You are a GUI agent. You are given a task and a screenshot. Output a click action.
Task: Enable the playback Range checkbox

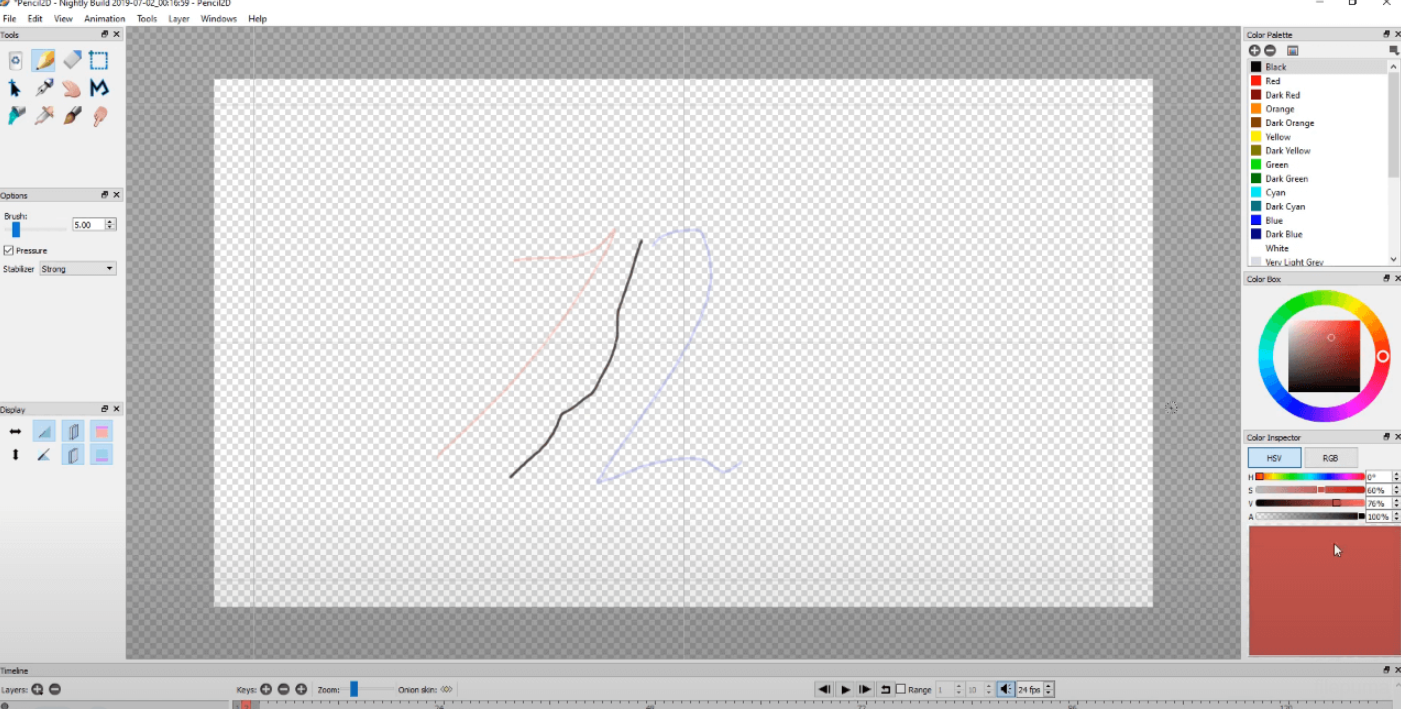pyautogui.click(x=901, y=689)
